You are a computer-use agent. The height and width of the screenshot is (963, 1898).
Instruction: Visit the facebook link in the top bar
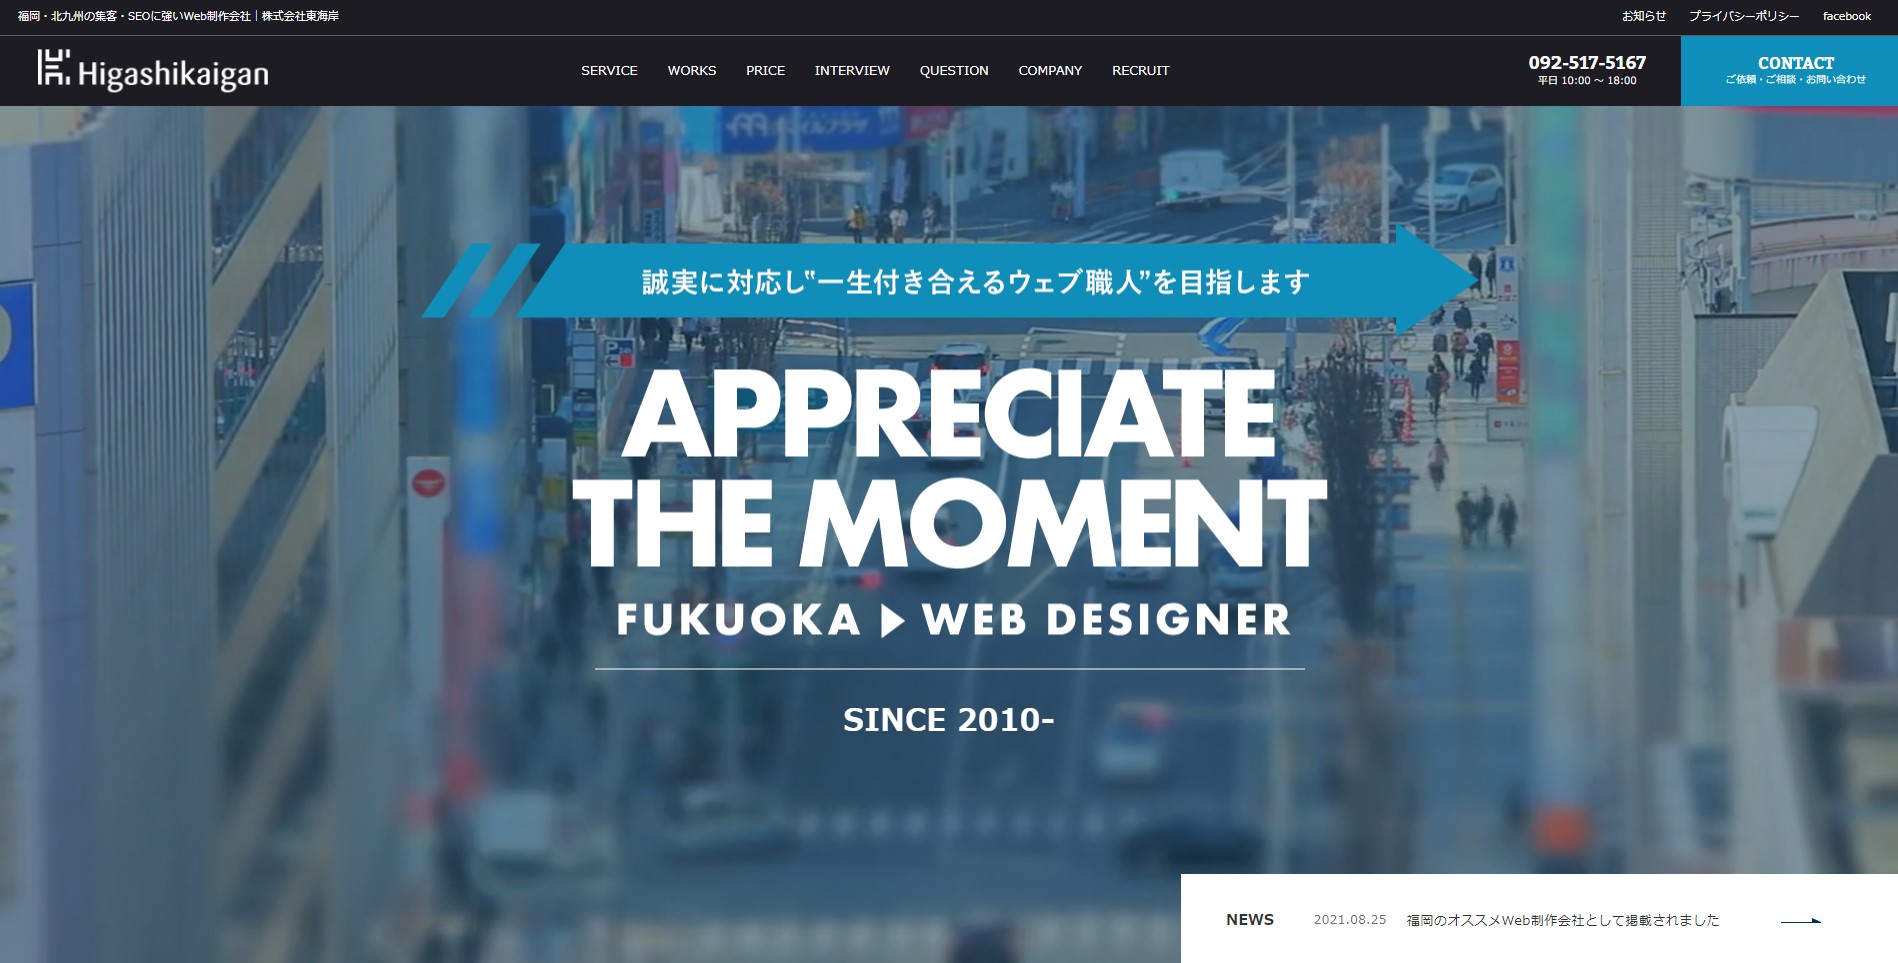coord(1846,16)
